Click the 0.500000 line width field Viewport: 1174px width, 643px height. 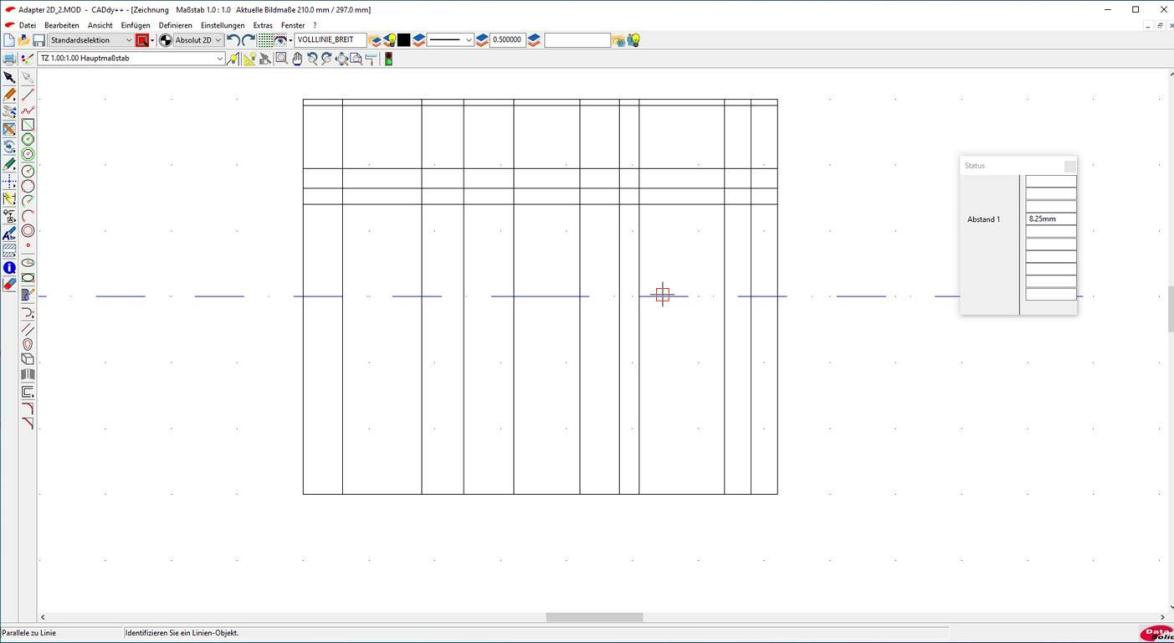[x=508, y=40]
